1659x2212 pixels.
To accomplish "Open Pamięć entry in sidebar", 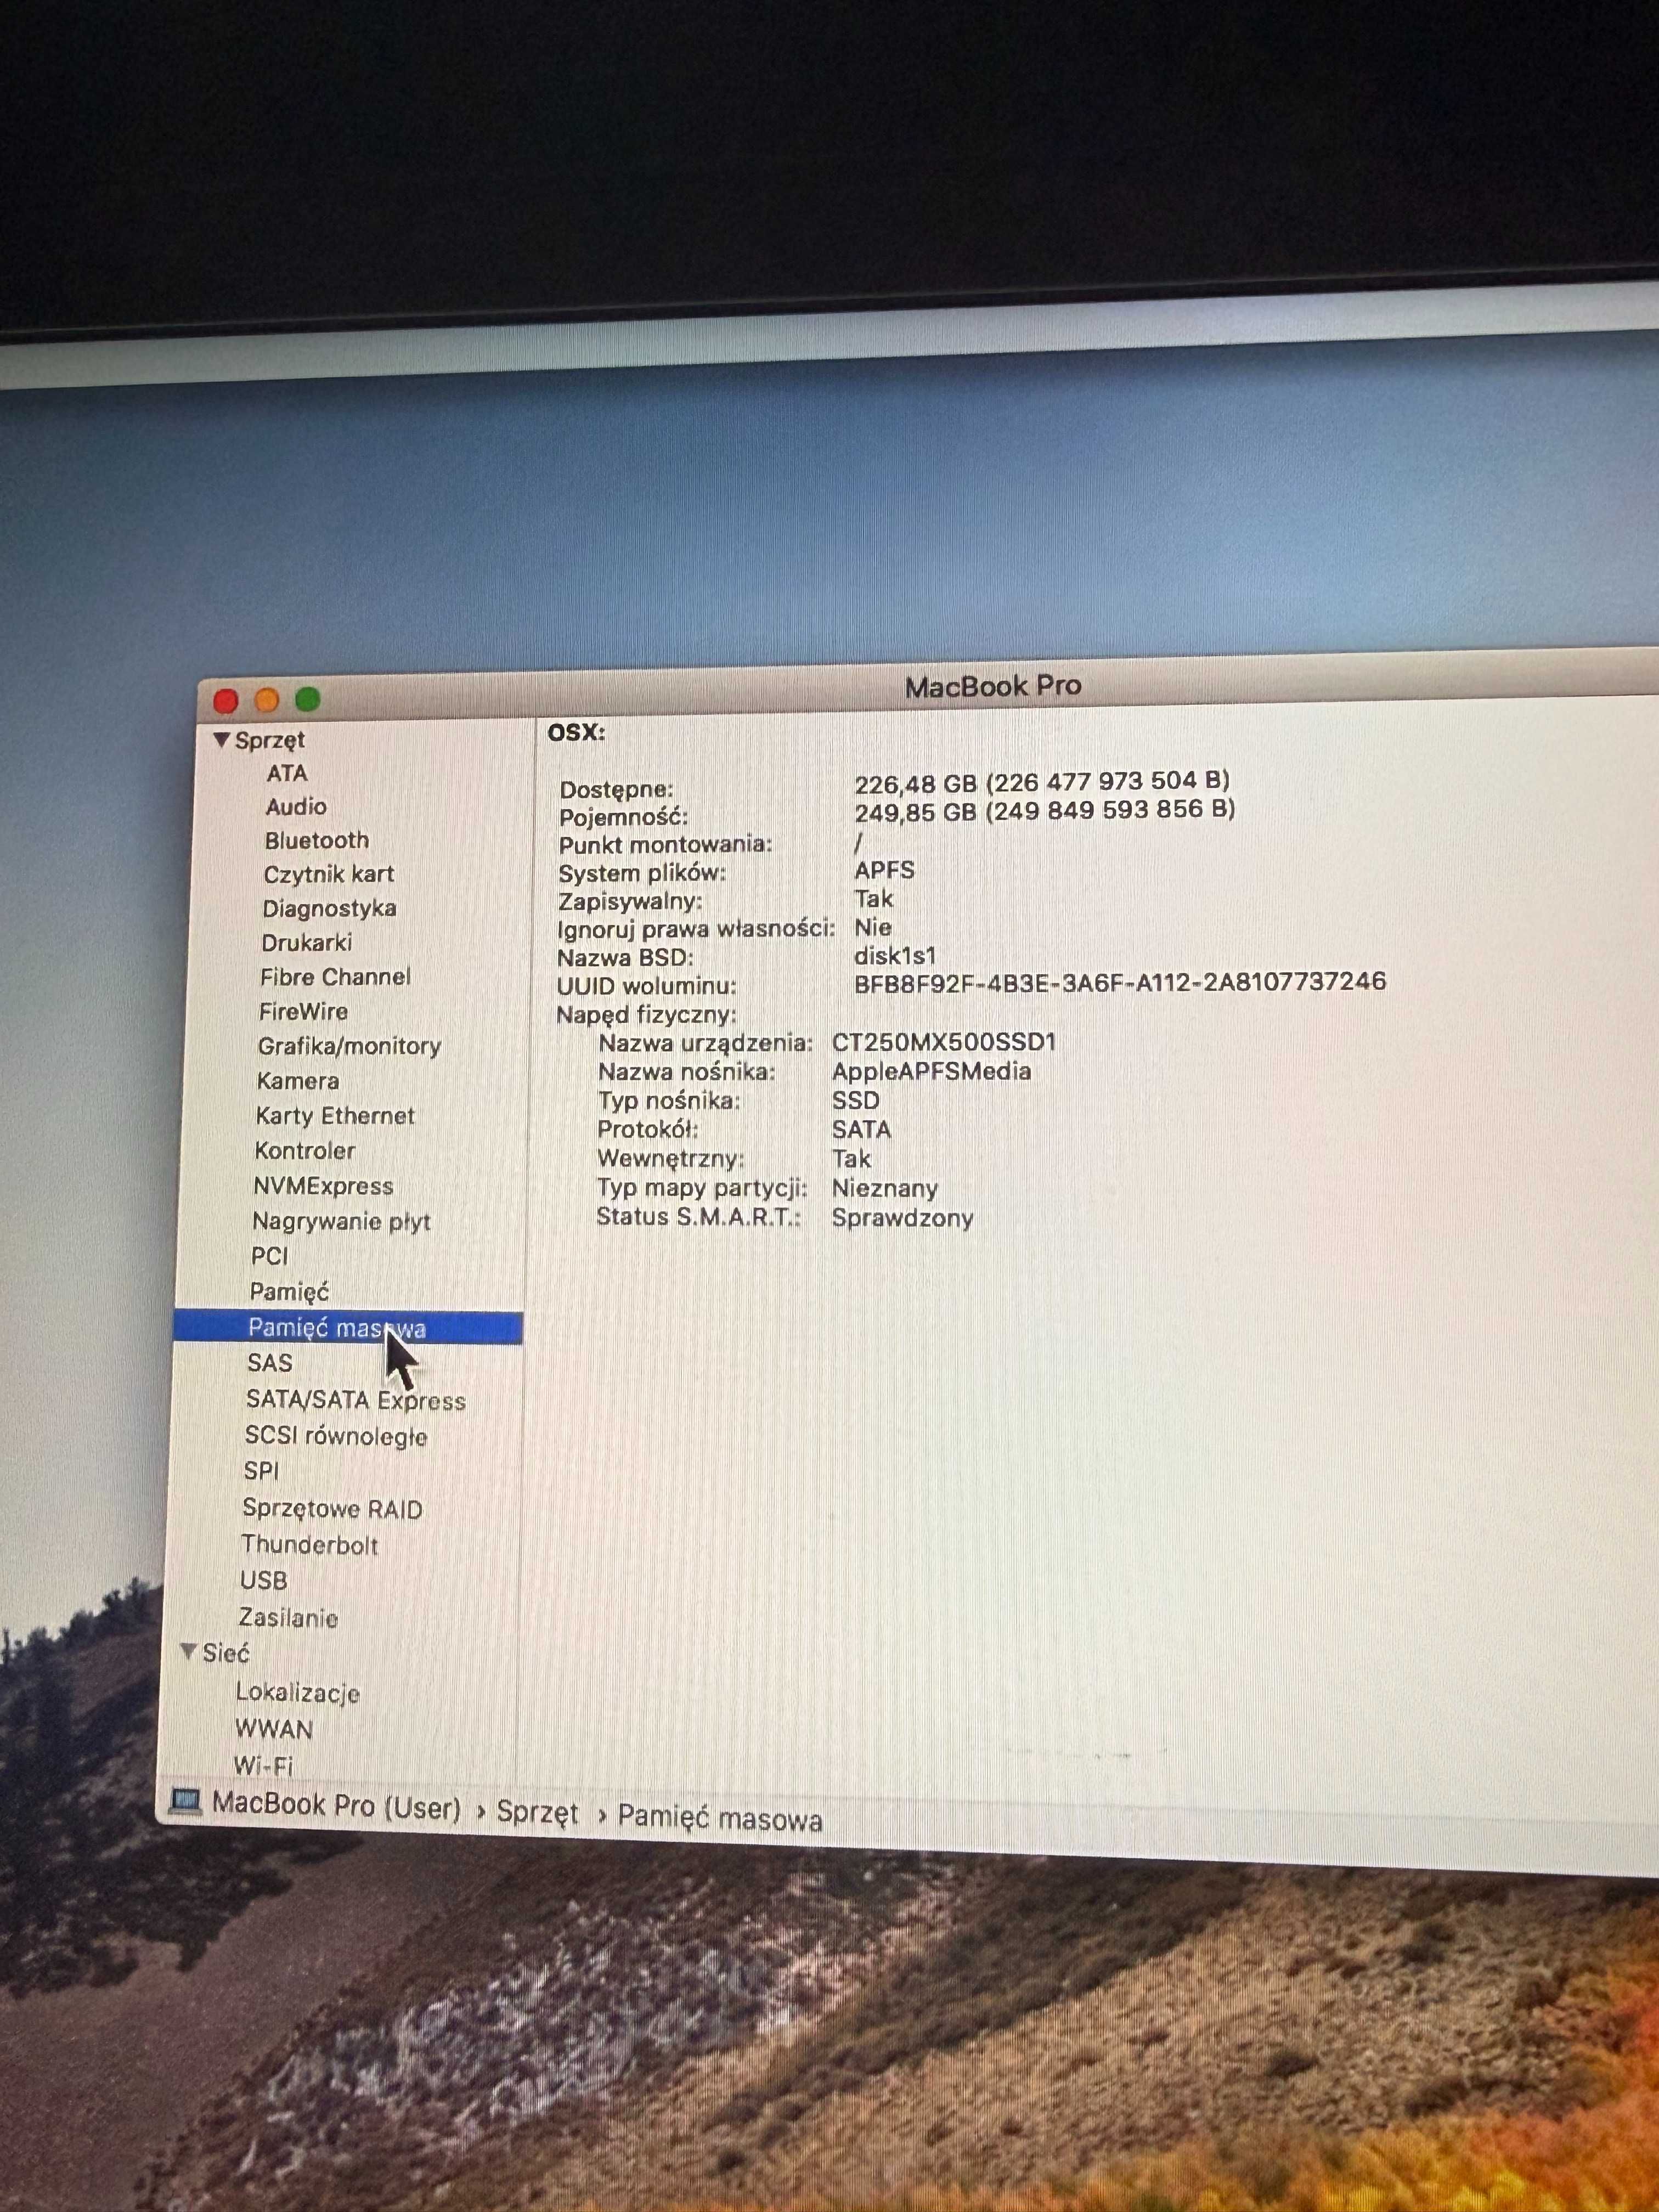I will [x=288, y=1291].
